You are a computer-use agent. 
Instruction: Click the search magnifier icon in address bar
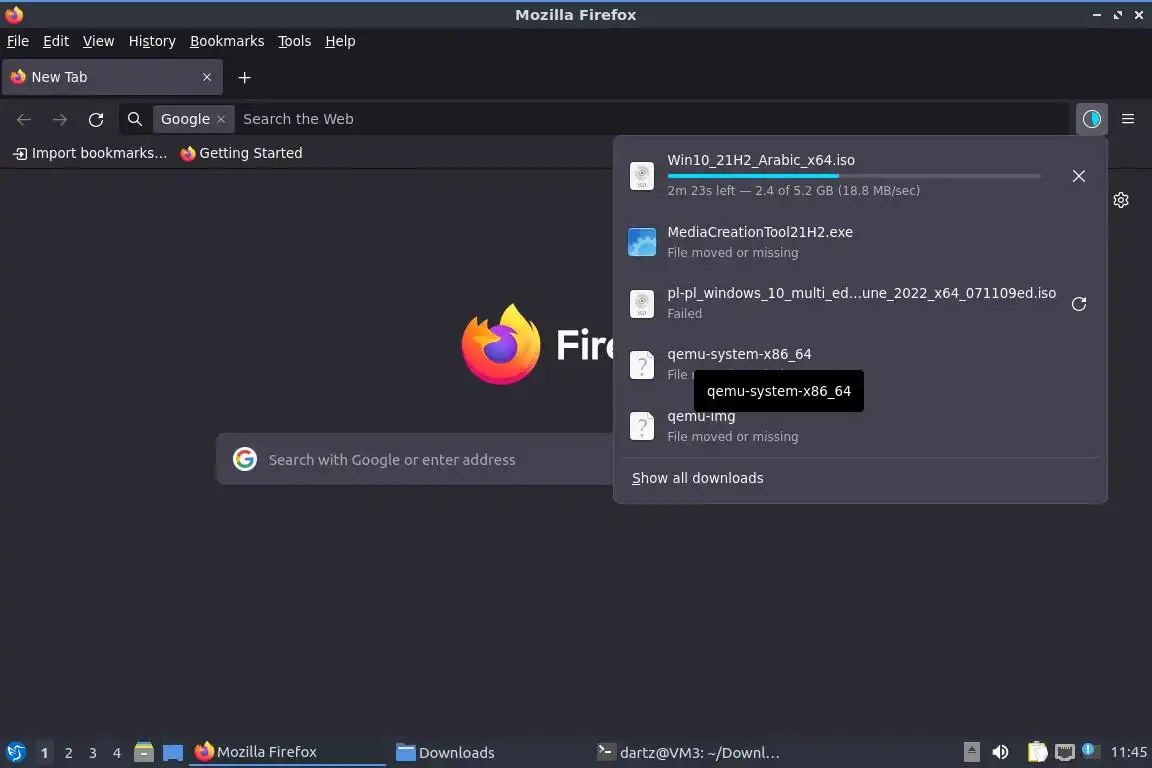[134, 119]
